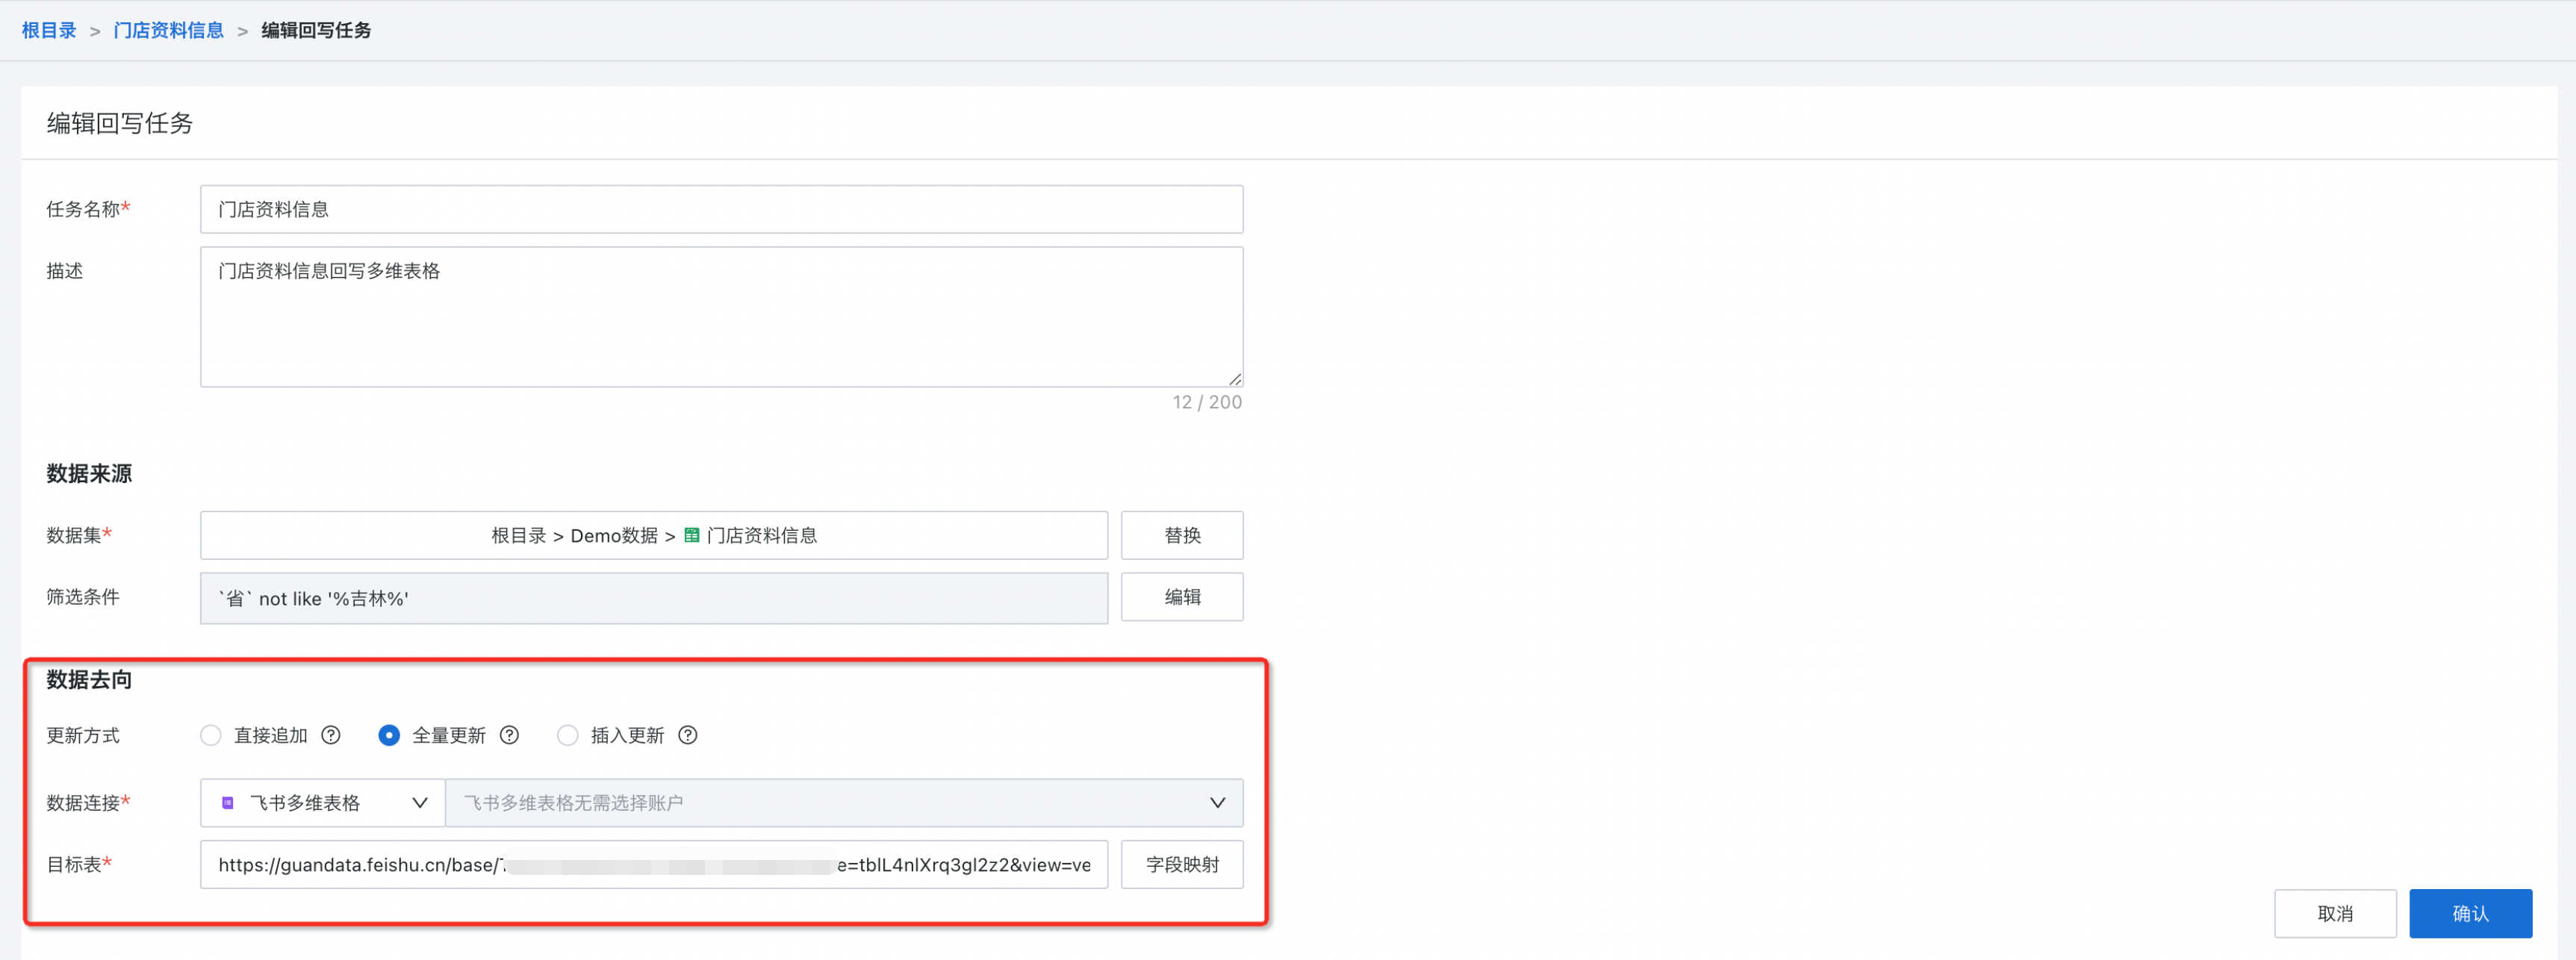Click the green dataset icon before 门店资料信息
Image resolution: width=2576 pixels, height=960 pixels.
coord(692,535)
